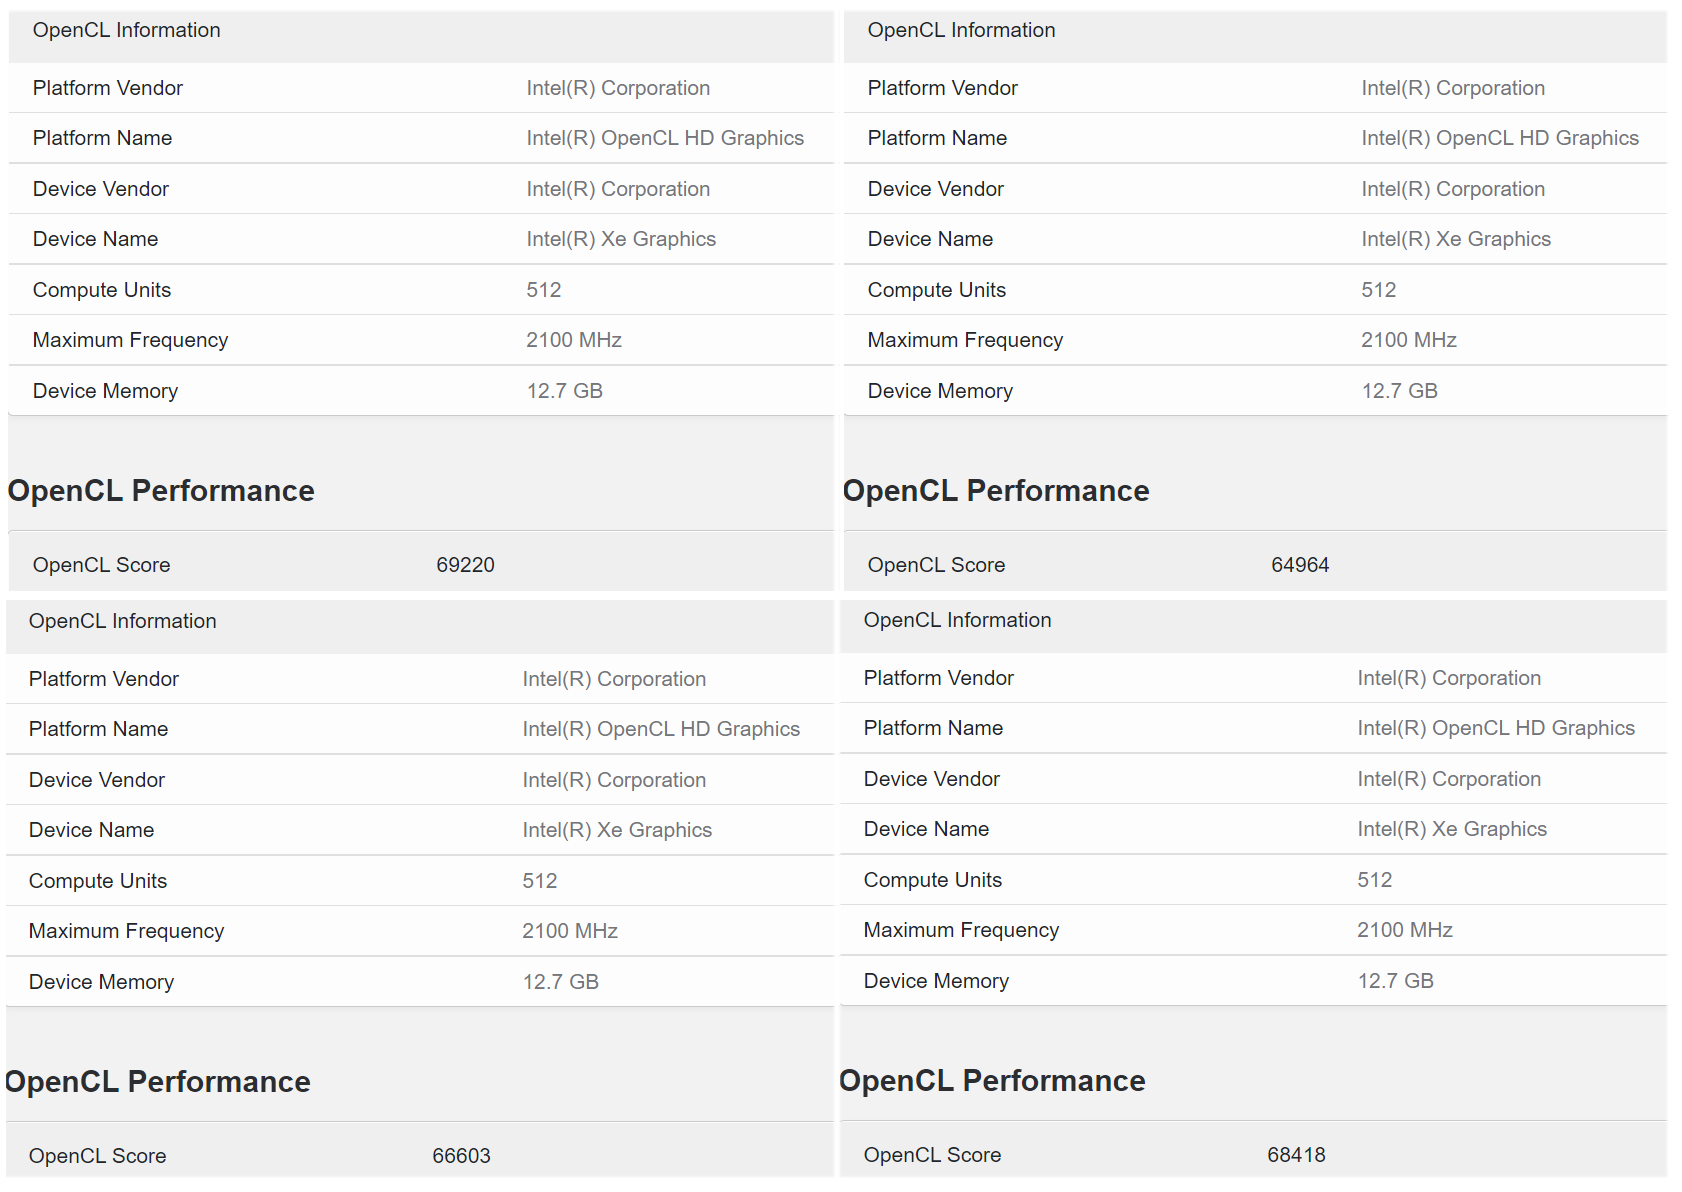Screen dimensions: 1682x1192
Task: Click the OpenCL score value 66603
Action: 461,1156
